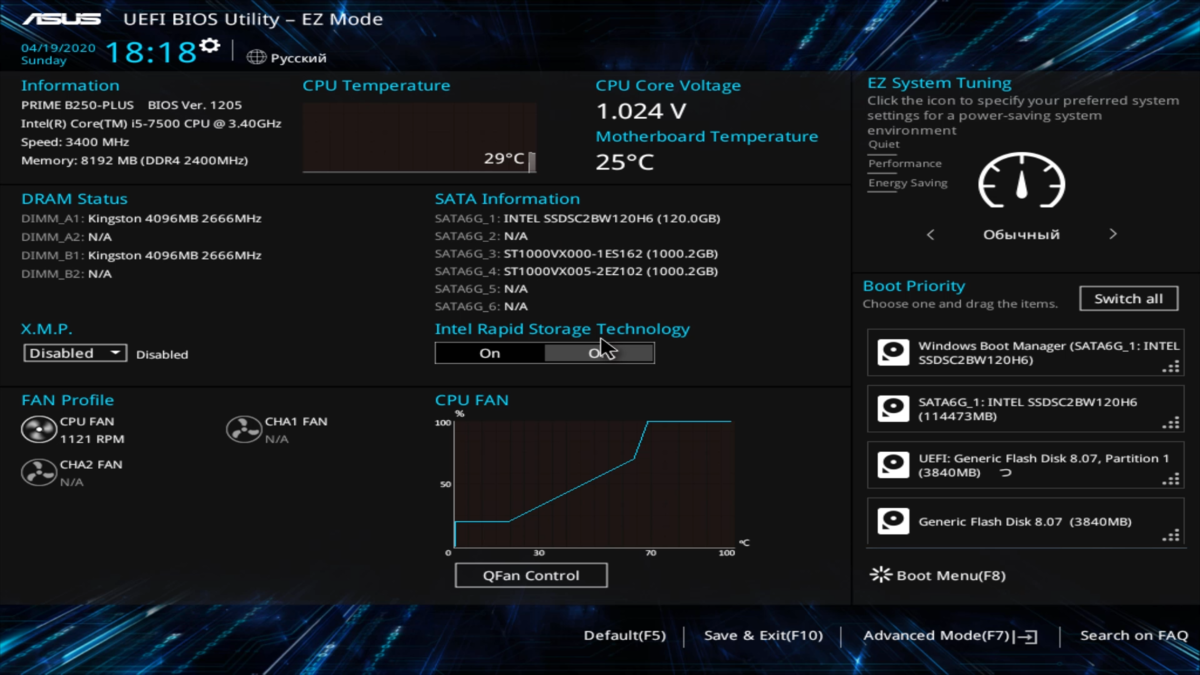Click DIMM_A1 Kingston 4096MB line
1200x675 pixels.
pos(141,218)
